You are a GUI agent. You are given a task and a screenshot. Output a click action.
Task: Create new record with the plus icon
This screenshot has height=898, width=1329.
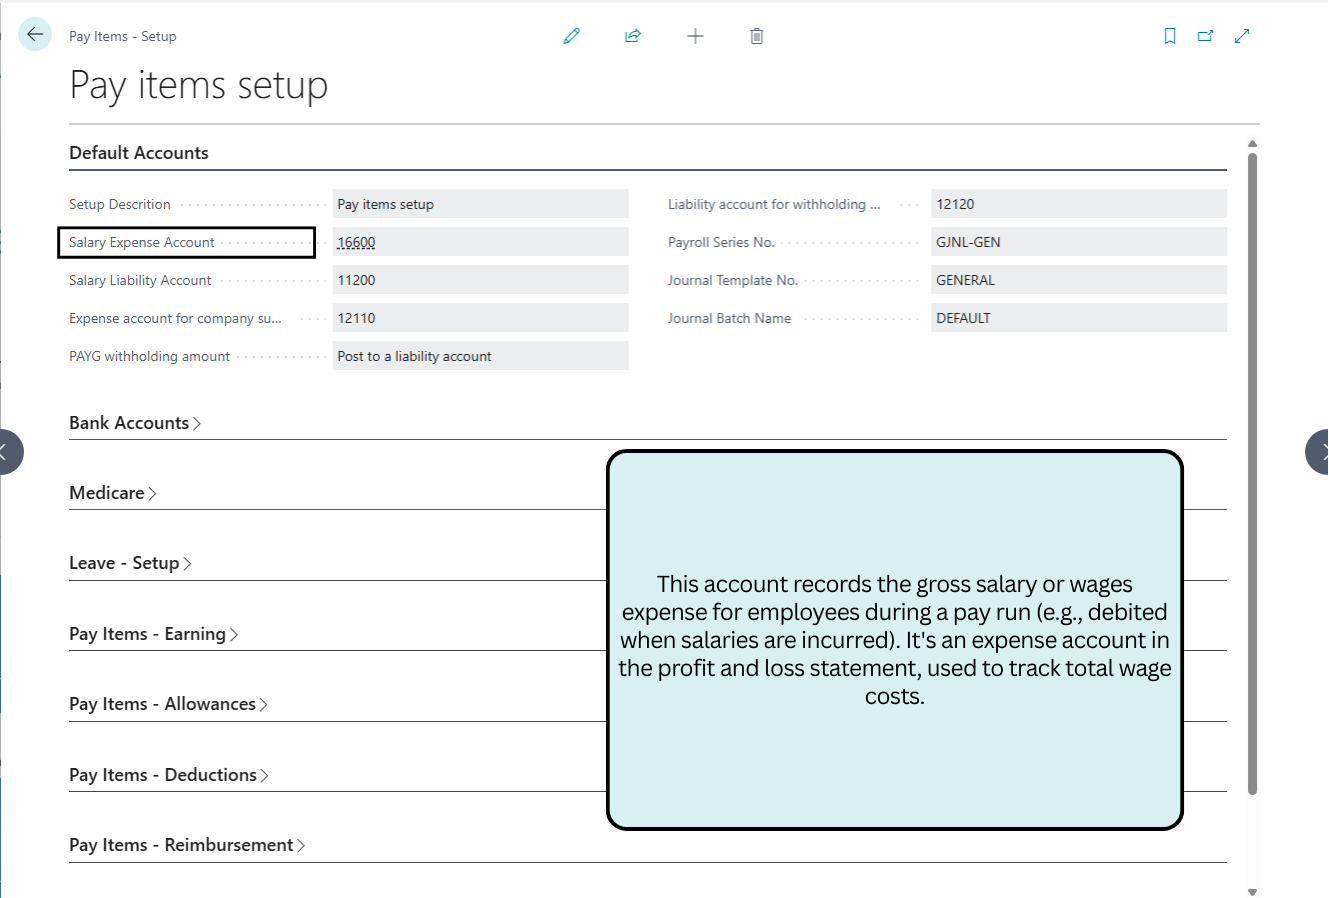click(694, 35)
